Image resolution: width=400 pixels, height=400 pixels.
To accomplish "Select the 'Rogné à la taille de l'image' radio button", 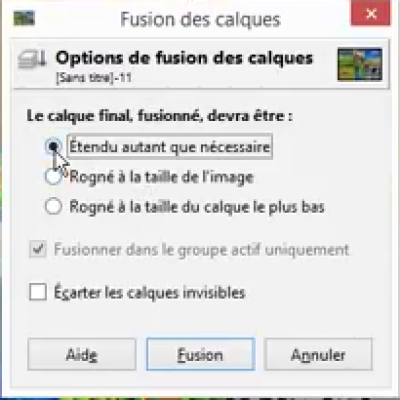I will coord(53,176).
